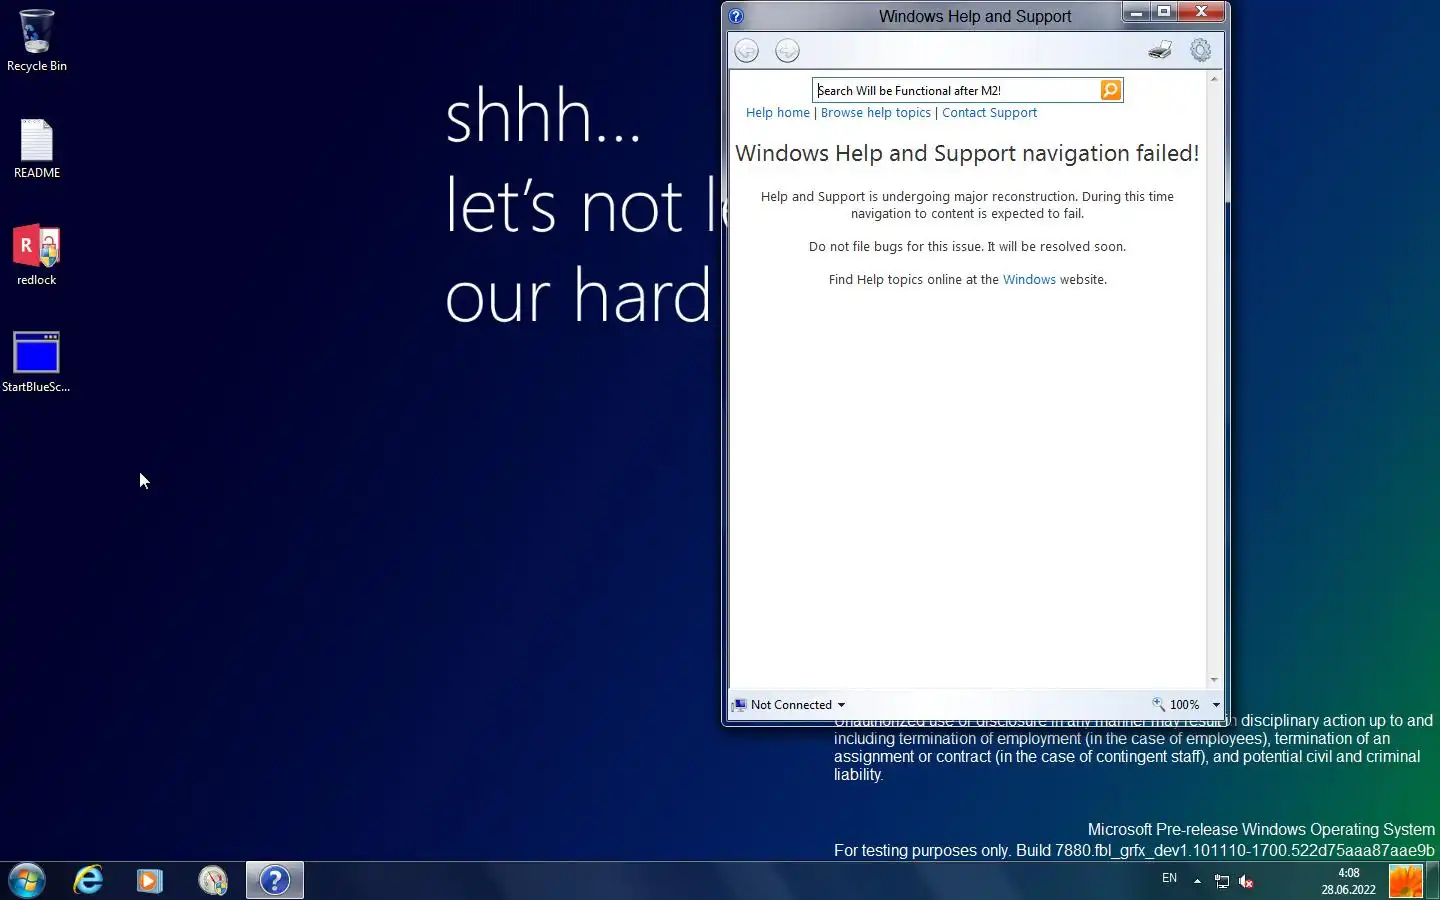Image resolution: width=1440 pixels, height=900 pixels.
Task: Click the zoom magnifier in the status bar
Action: tap(1158, 704)
